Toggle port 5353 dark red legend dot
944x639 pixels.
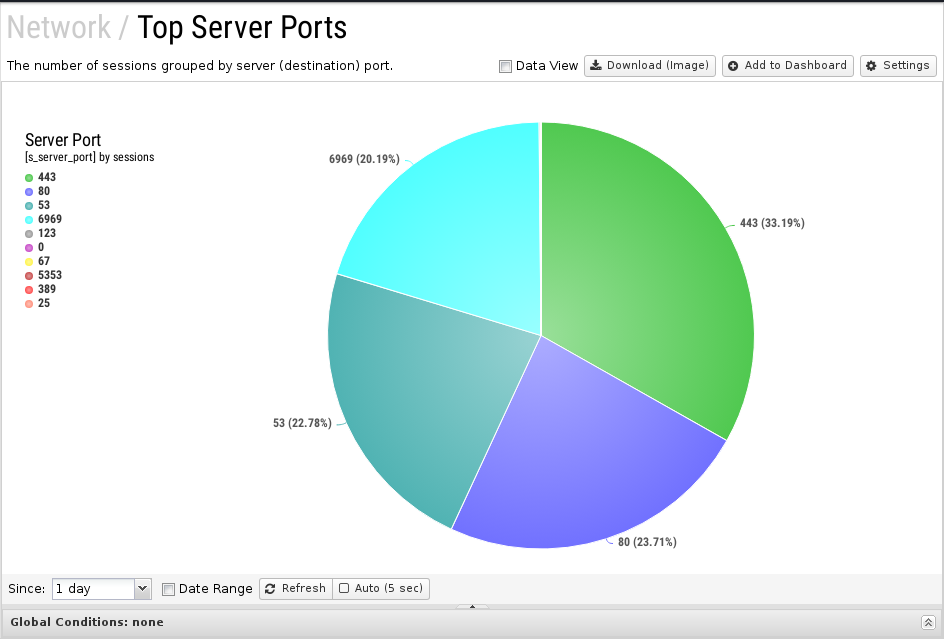pos(29,275)
